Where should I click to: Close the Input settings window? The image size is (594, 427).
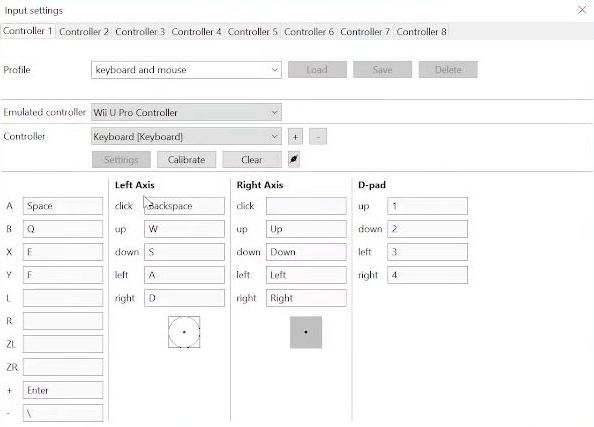click(582, 10)
